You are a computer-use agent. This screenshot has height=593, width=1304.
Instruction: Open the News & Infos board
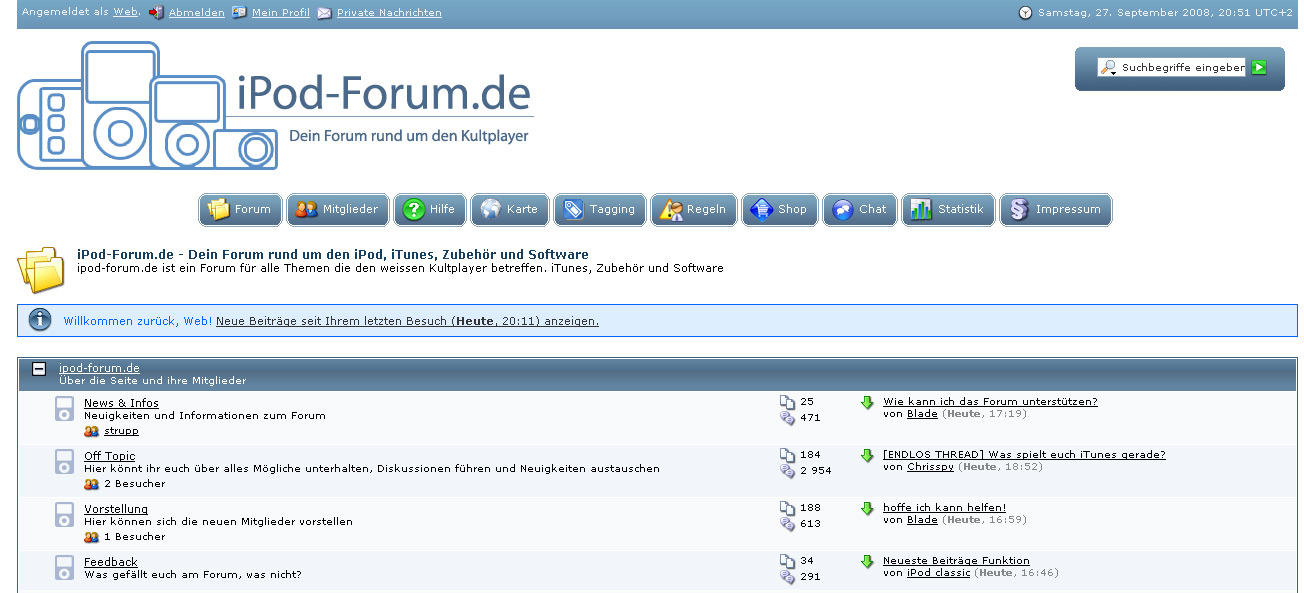point(121,403)
